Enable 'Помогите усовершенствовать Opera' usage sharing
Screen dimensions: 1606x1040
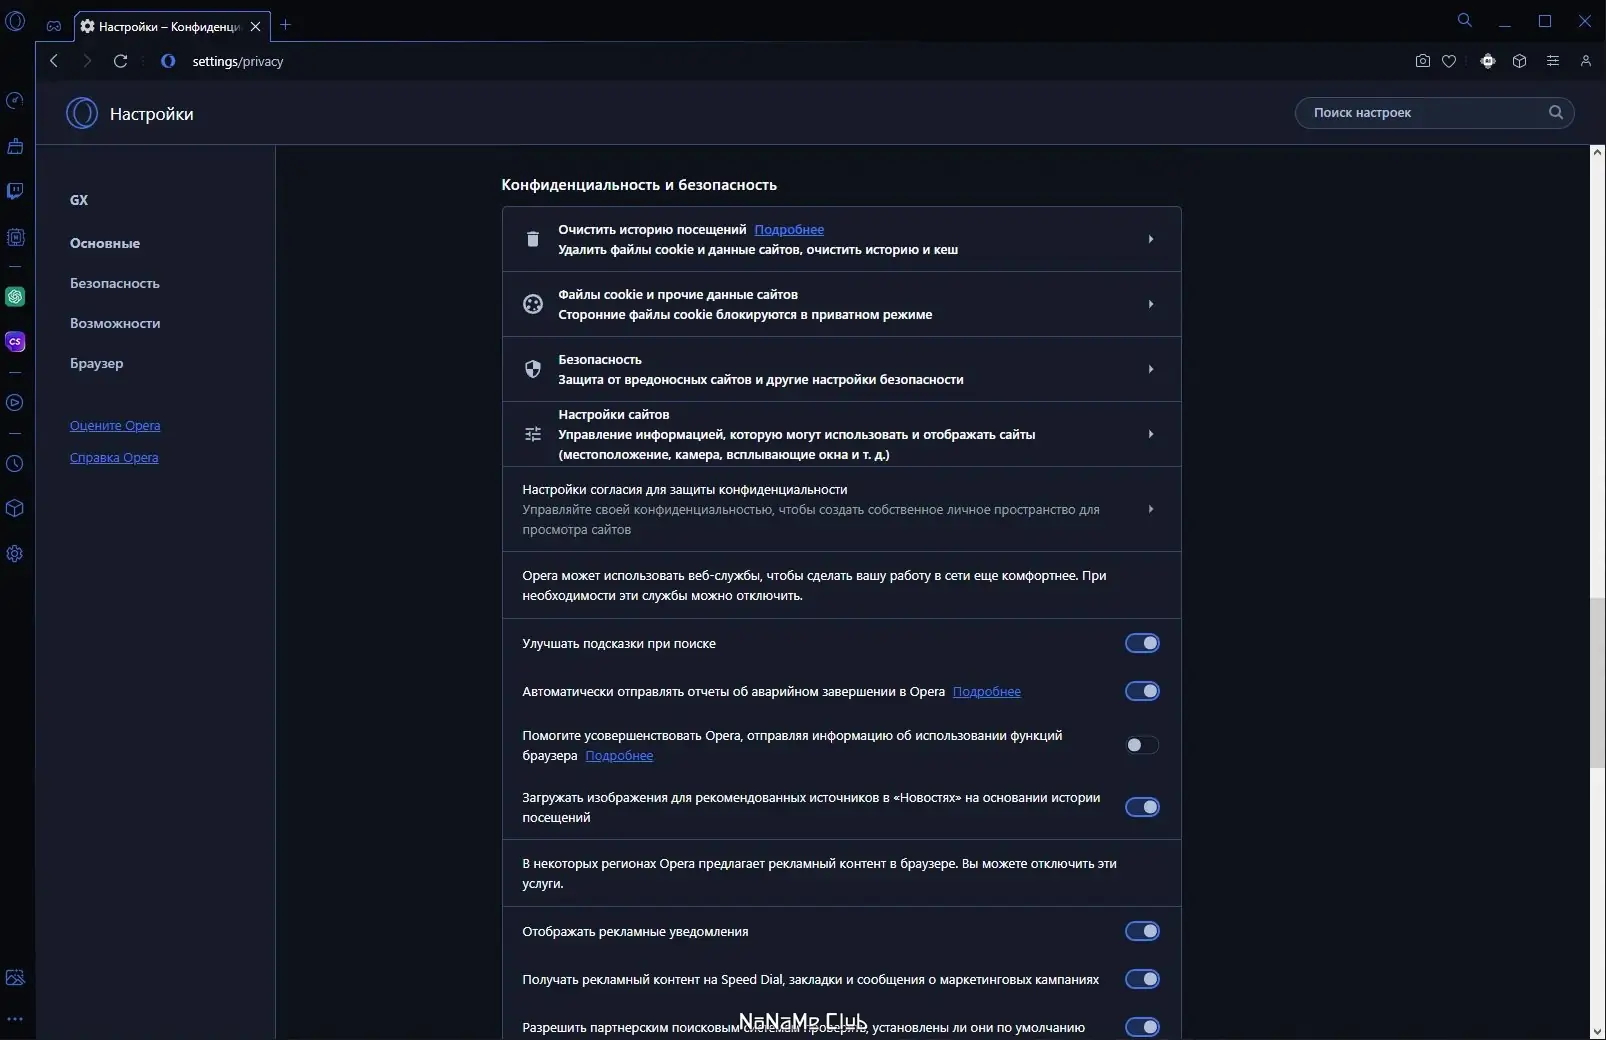coord(1142,745)
